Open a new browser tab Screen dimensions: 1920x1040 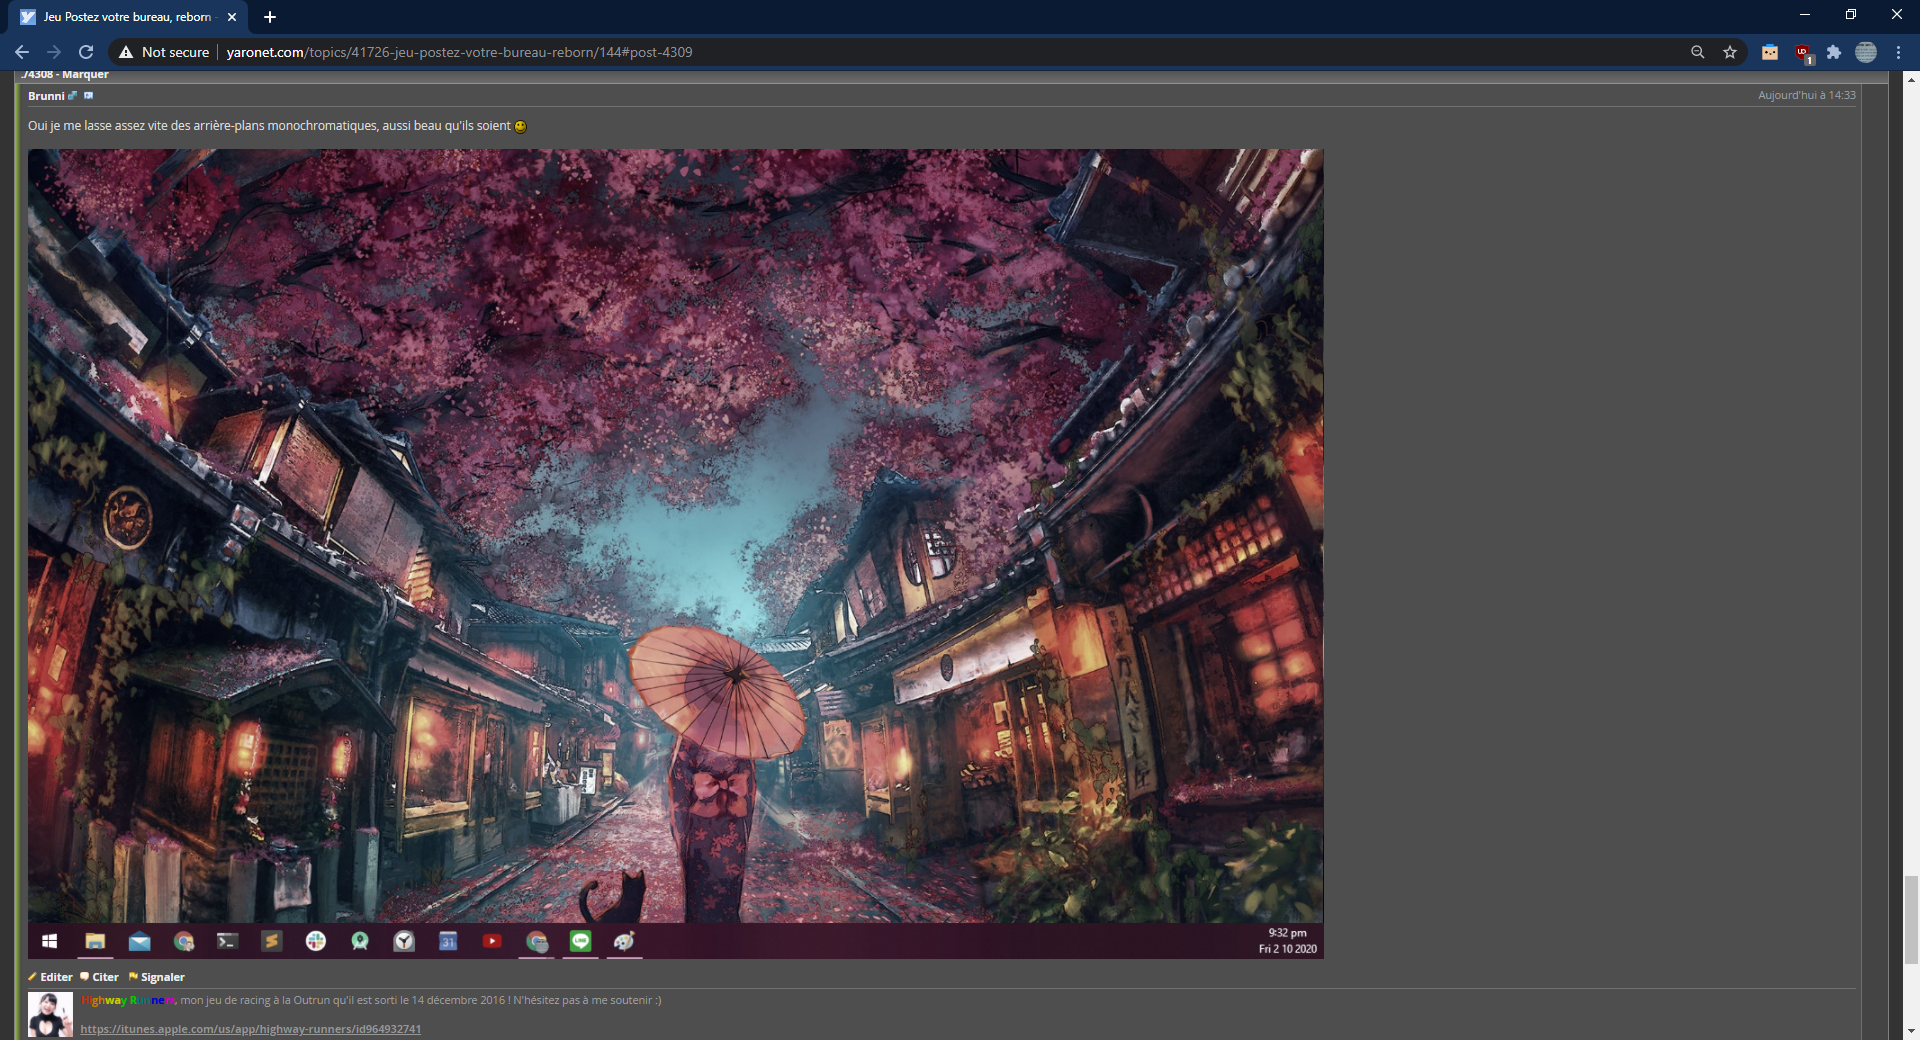[270, 17]
